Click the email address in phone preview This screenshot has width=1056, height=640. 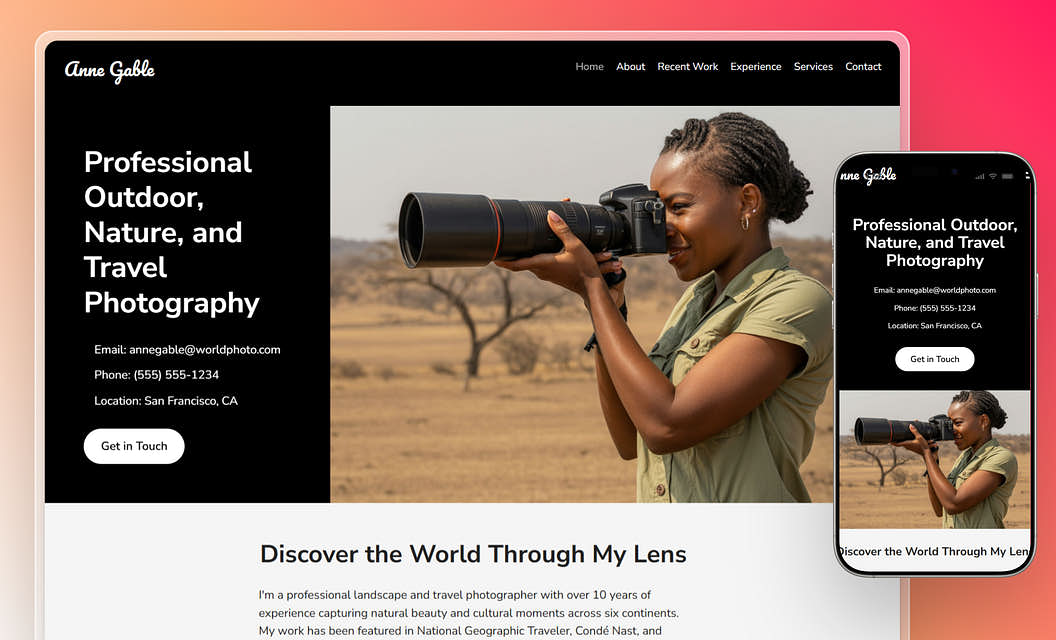pyautogui.click(x=934, y=290)
